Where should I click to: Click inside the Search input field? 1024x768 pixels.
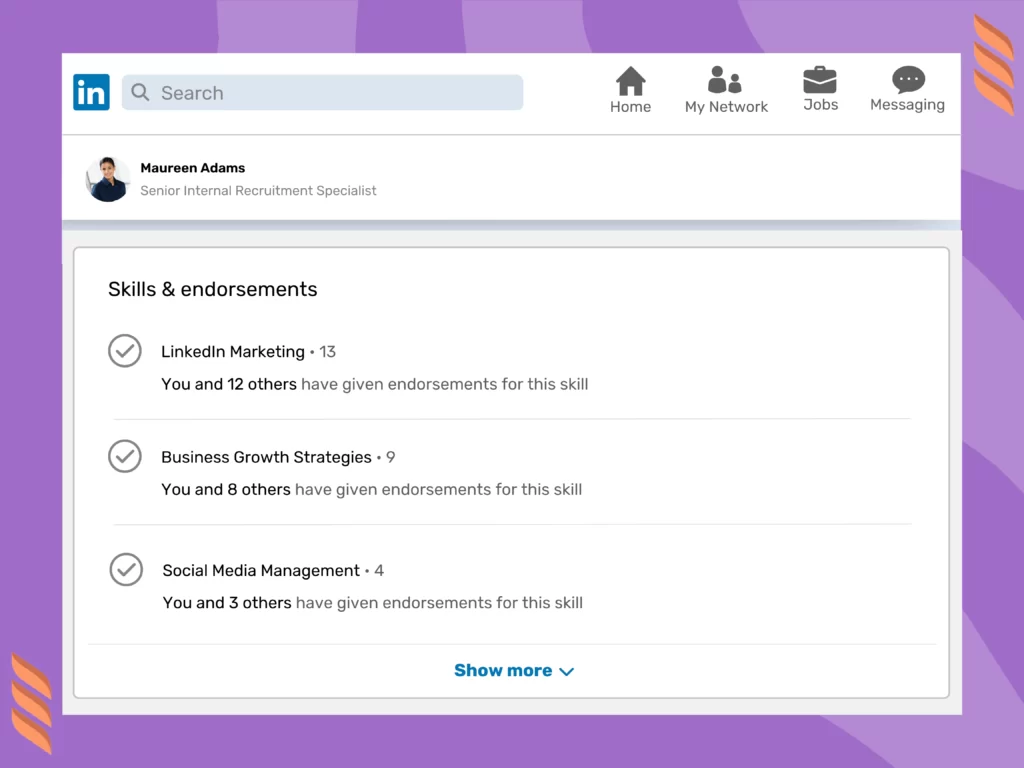point(300,92)
